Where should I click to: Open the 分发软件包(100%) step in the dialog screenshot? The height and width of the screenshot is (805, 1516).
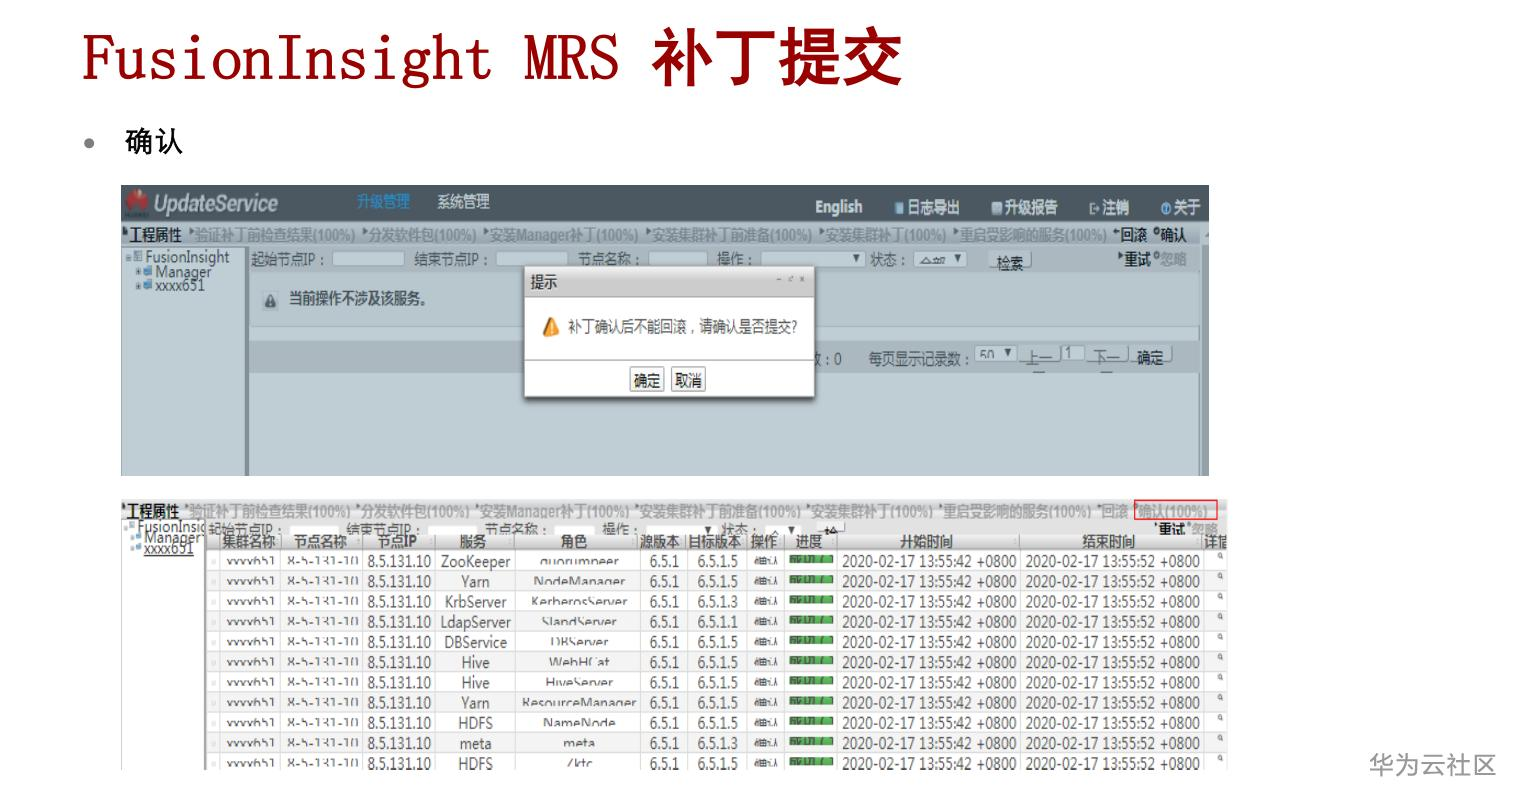pyautogui.click(x=420, y=235)
